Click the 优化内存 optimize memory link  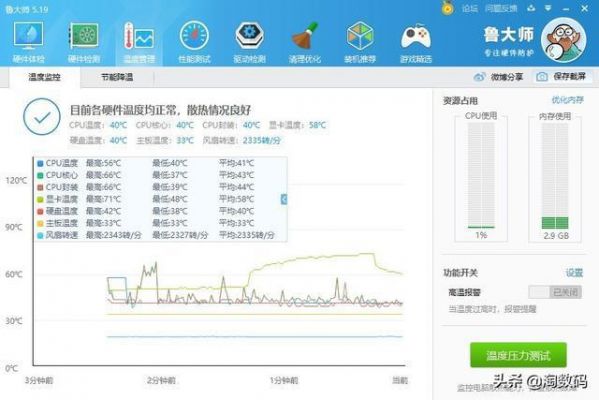[x=567, y=100]
